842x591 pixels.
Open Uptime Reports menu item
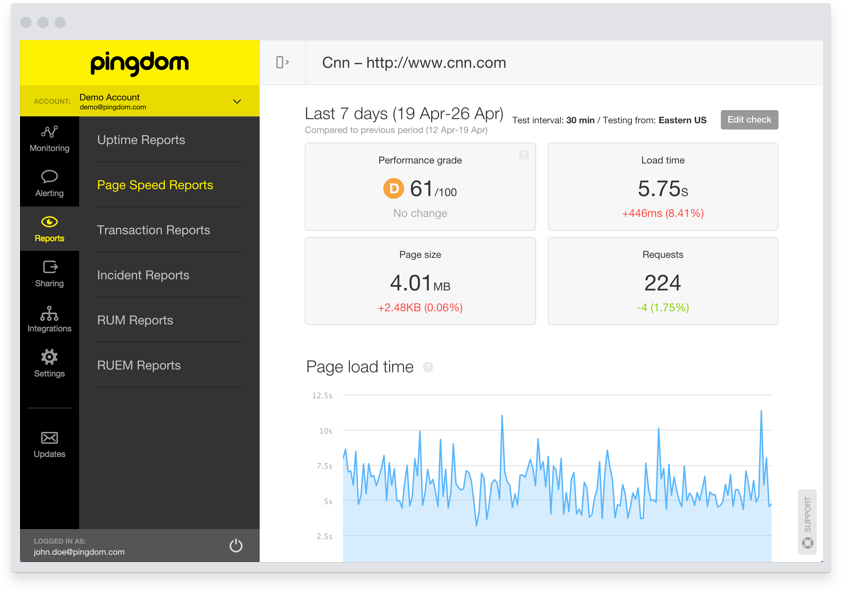(141, 140)
